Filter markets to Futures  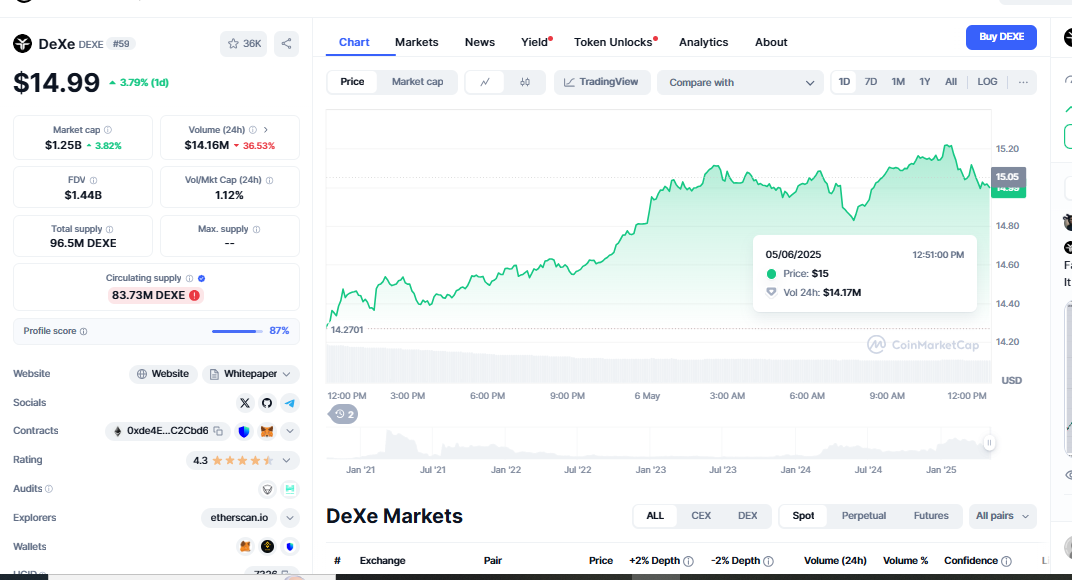(931, 516)
